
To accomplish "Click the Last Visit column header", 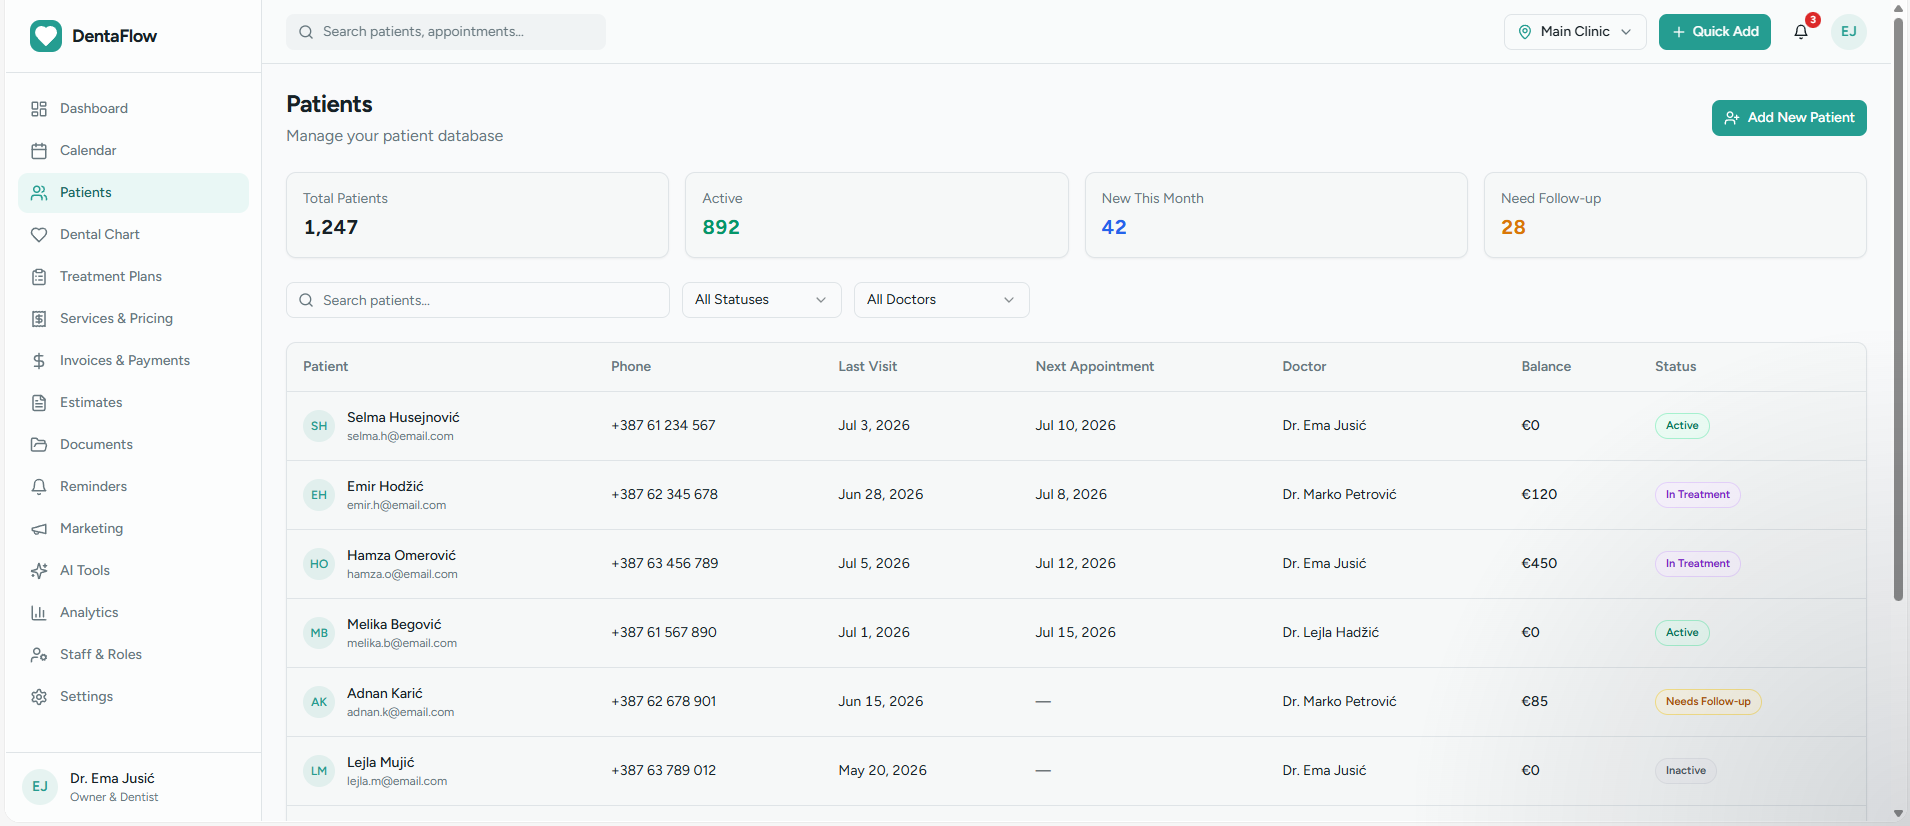I will point(867,367).
